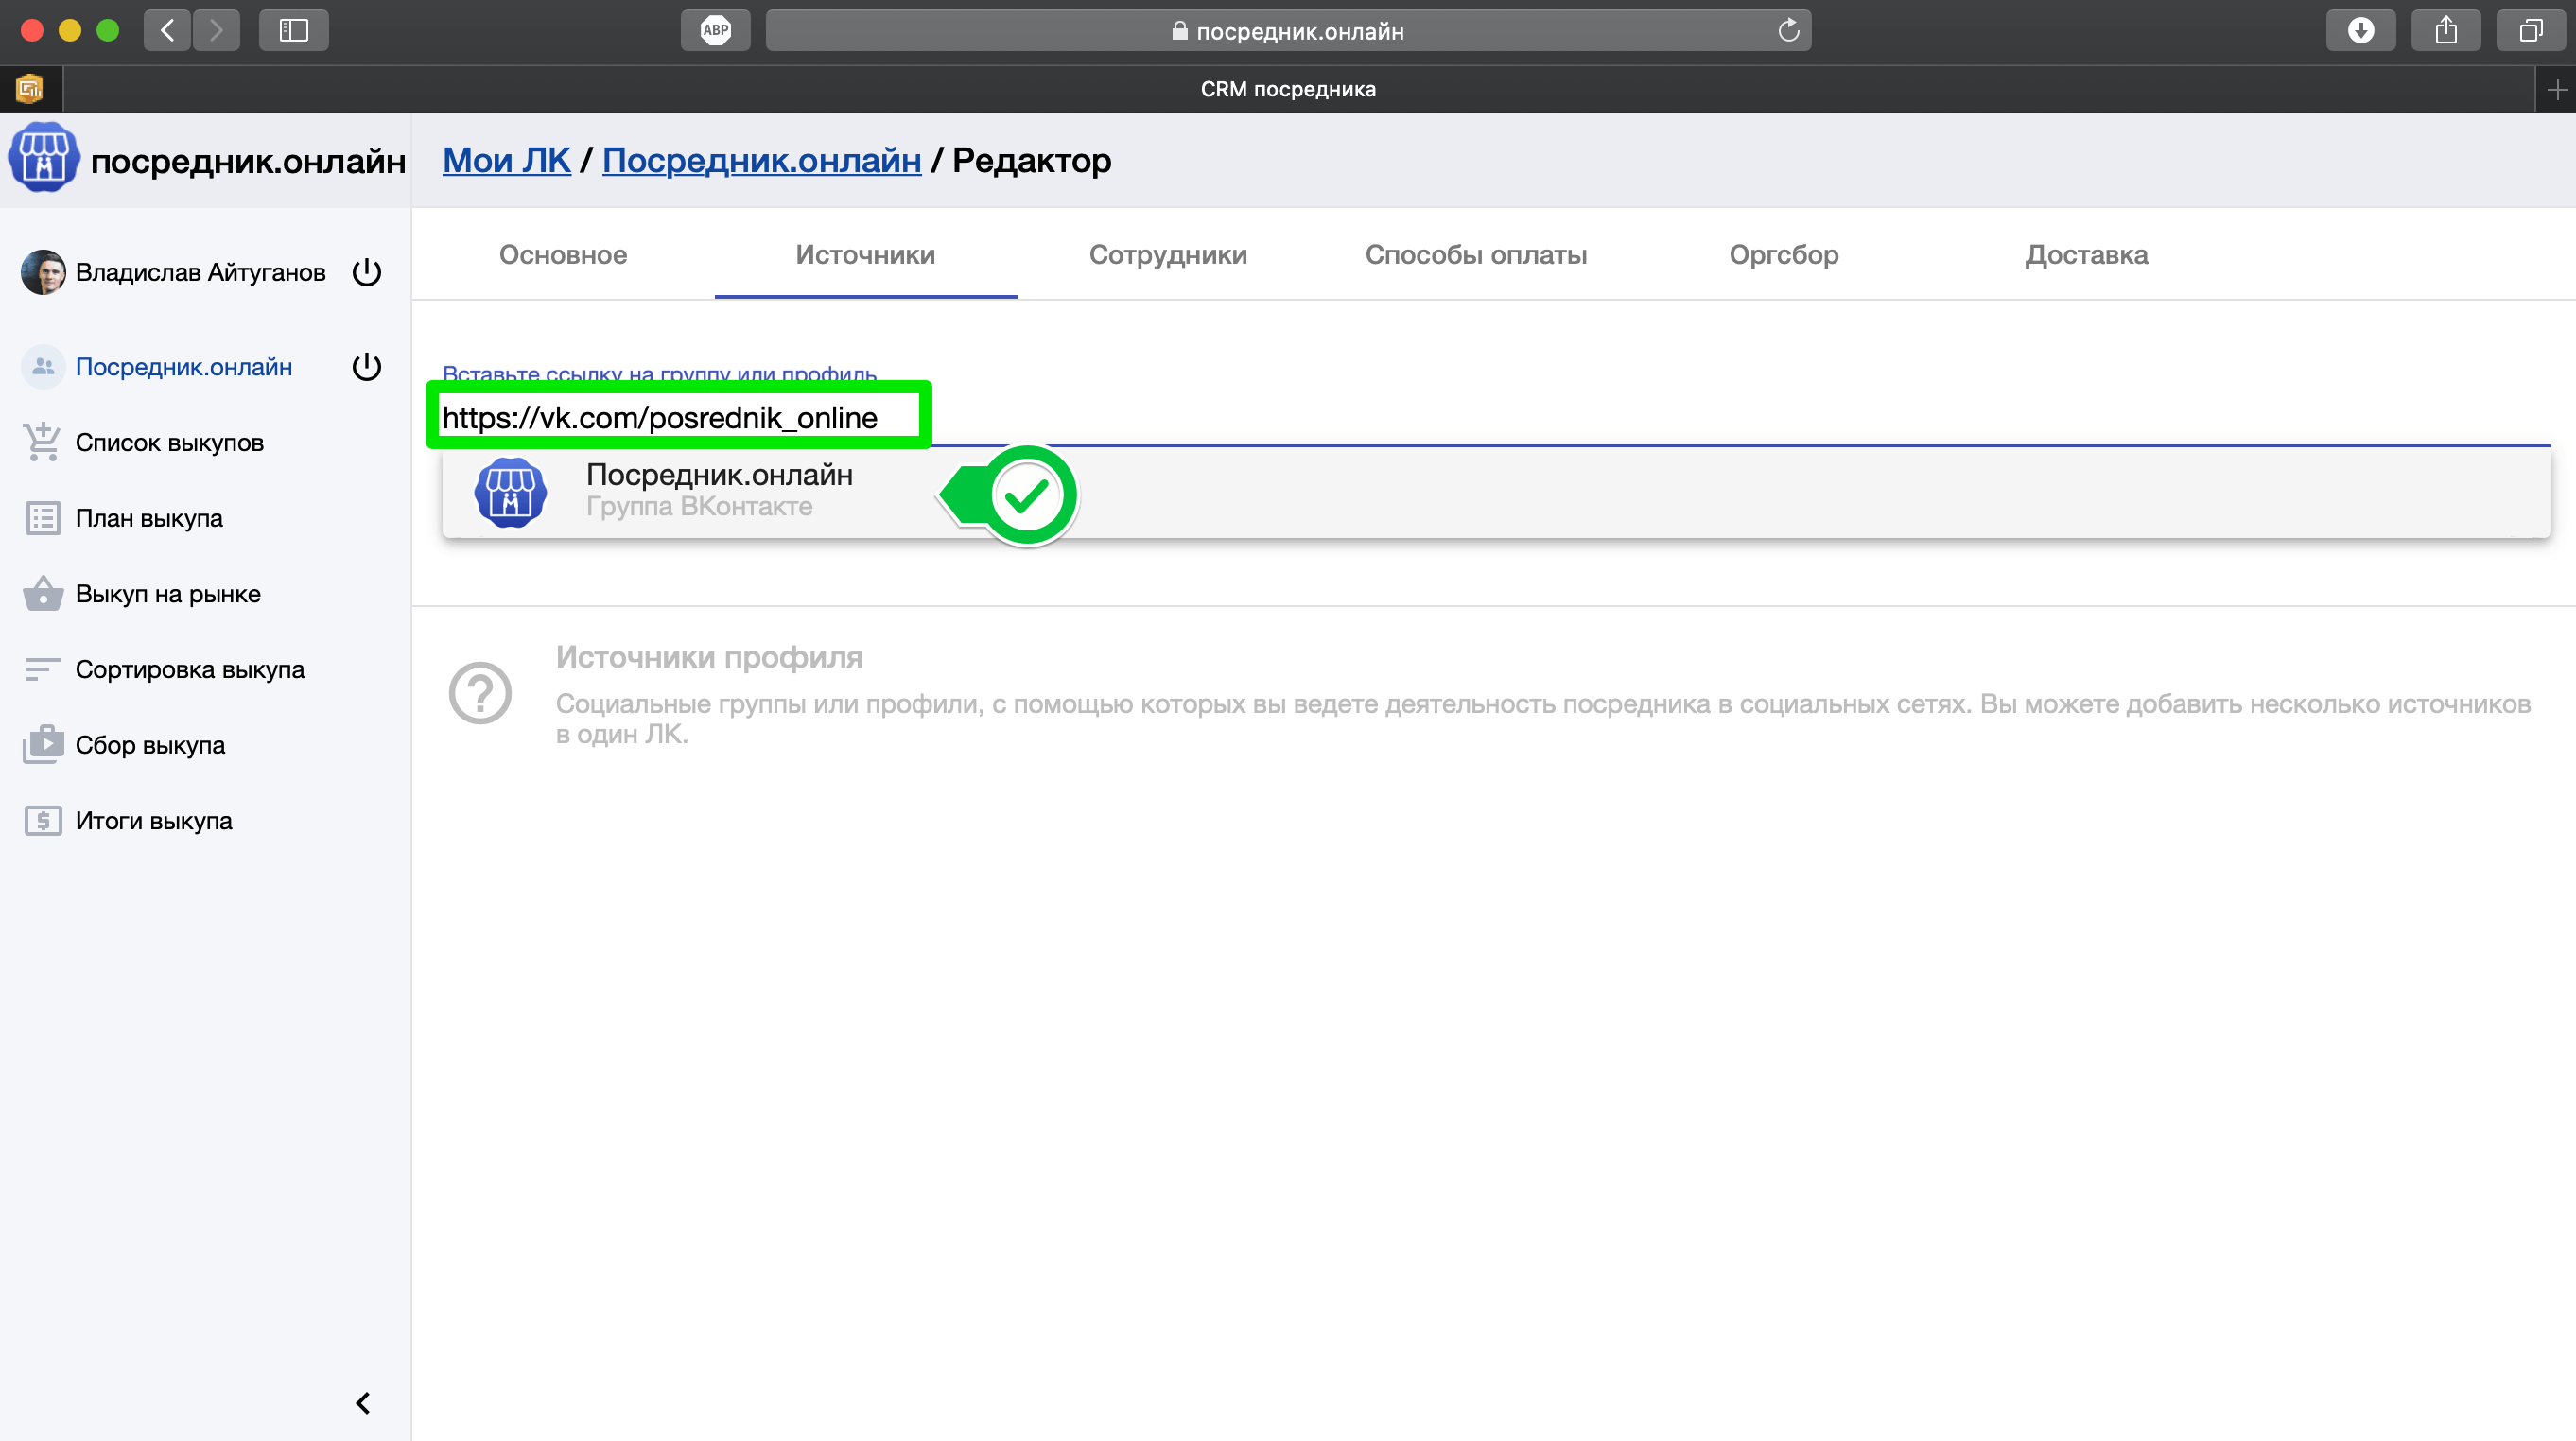
Task: Open Сортировка выкупа sort icon
Action: point(42,669)
